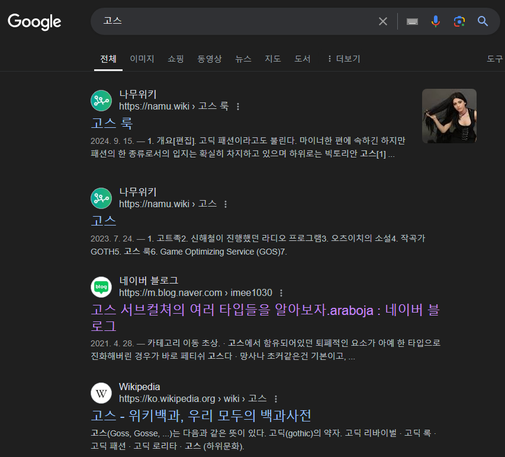This screenshot has width=505, height=457.
Task: Expand the 더보기 menu
Action: coord(344,59)
